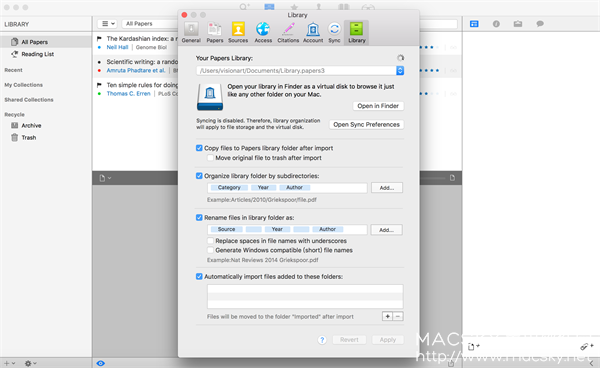The width and height of the screenshot is (600, 368).
Task: Select the Year token in subdirectories field
Action: 263,187
